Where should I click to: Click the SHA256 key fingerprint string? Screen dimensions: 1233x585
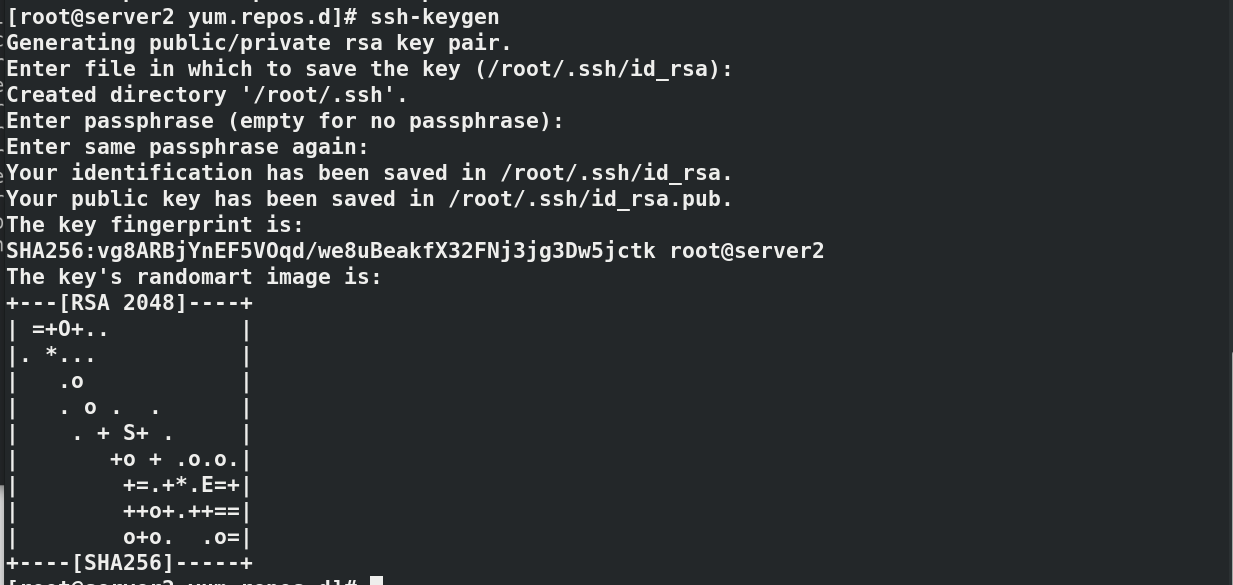pos(331,251)
